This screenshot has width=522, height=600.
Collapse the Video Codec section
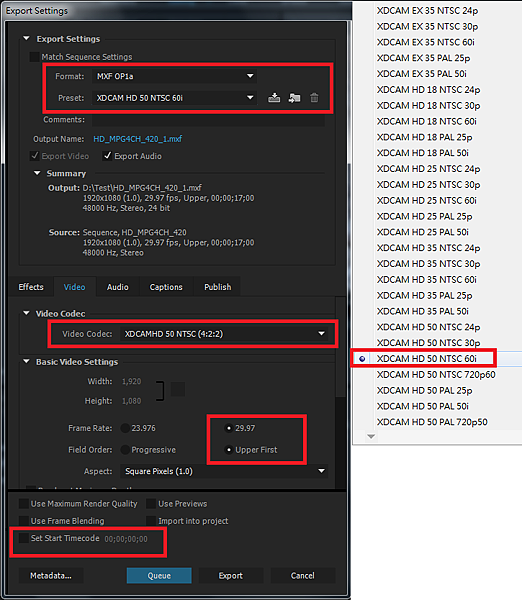pos(26,313)
